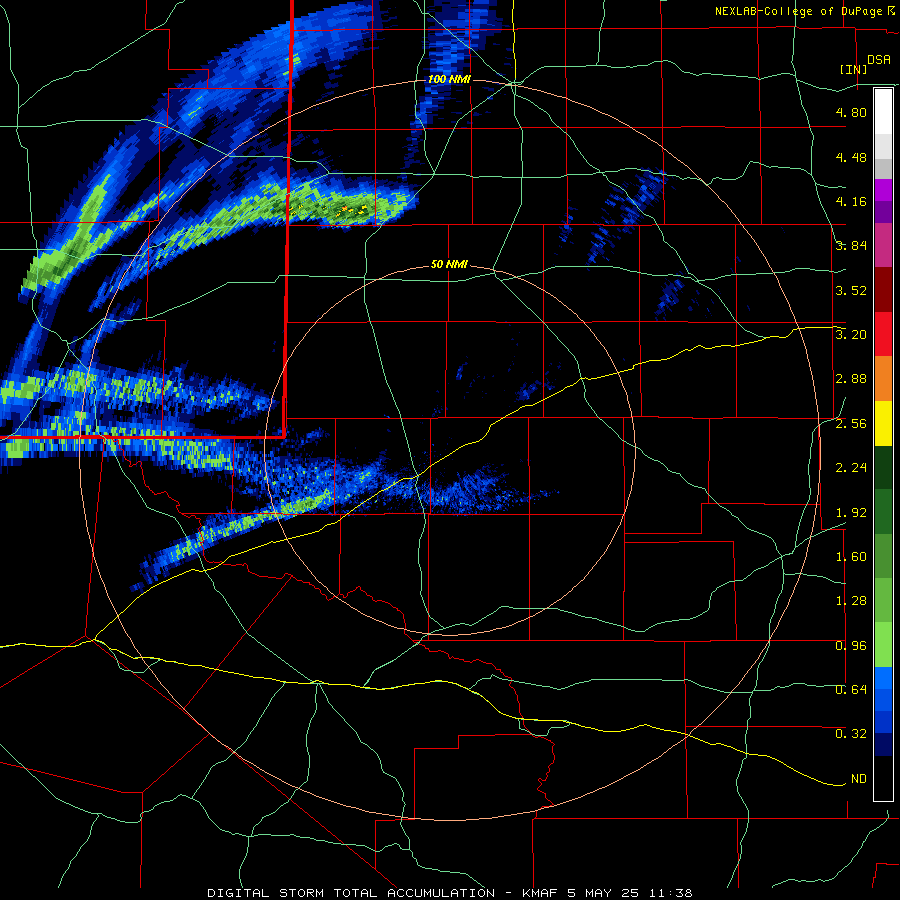Select the 2.56 legend value
This screenshot has height=900, width=900.
(851, 424)
